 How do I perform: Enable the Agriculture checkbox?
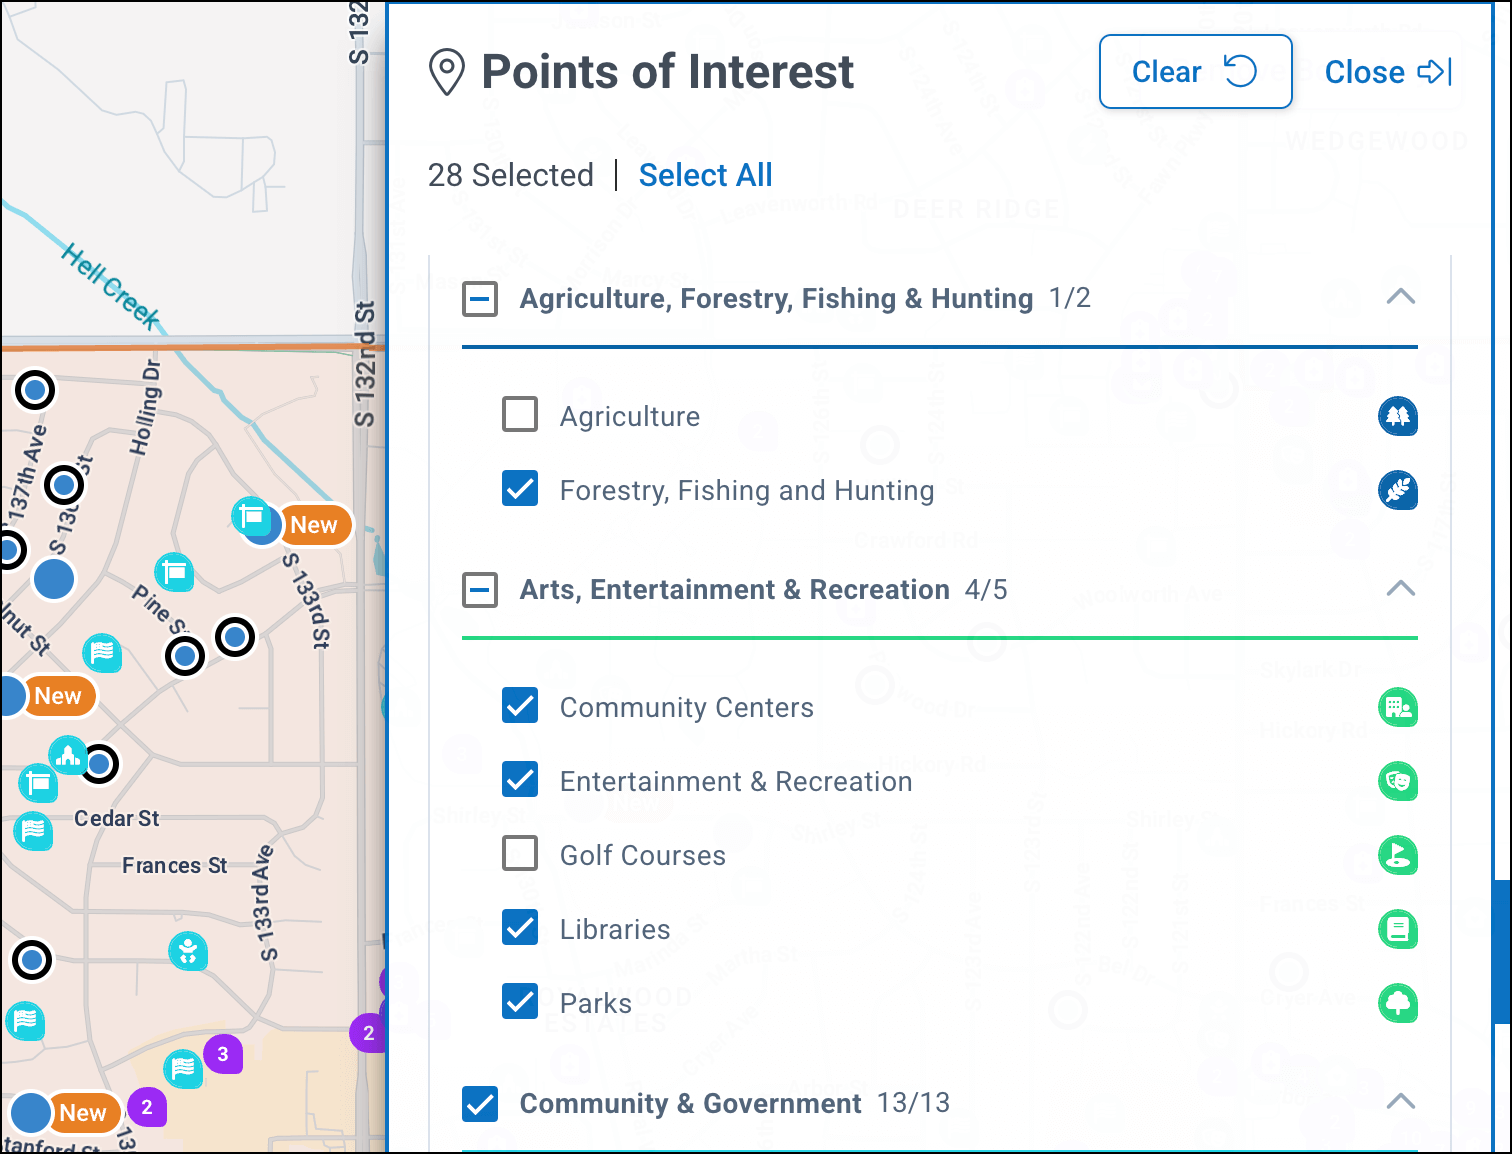click(520, 414)
